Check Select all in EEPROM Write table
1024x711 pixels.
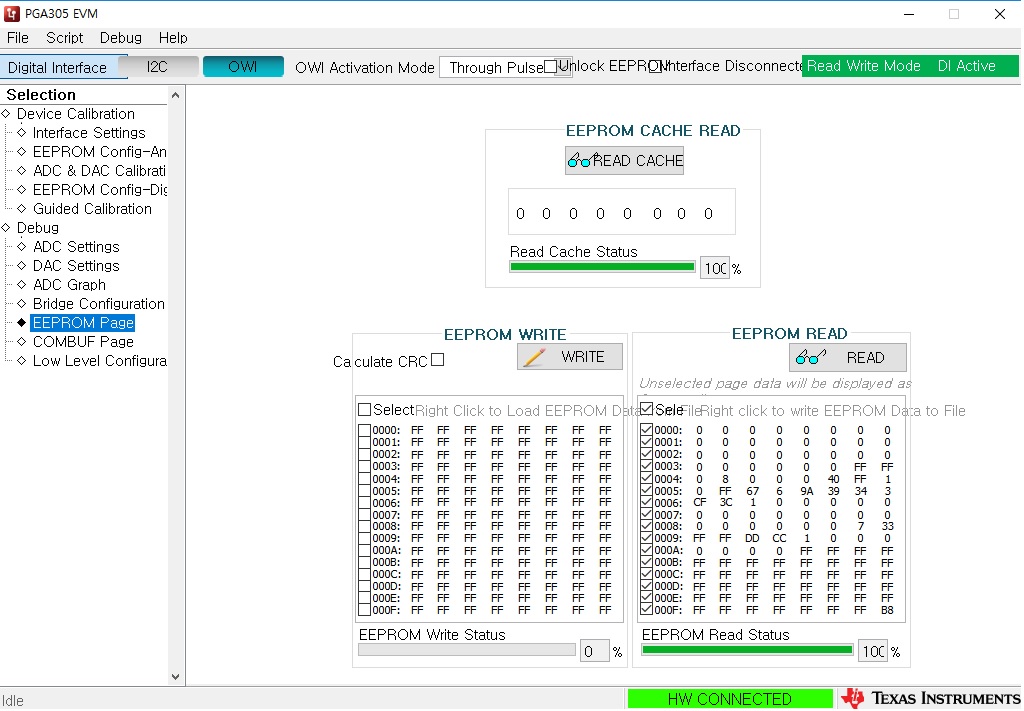364,409
